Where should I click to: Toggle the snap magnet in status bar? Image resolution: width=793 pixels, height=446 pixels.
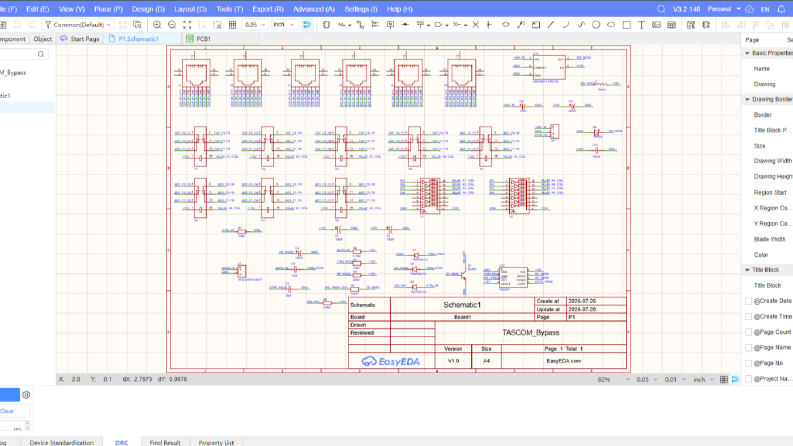735,379
